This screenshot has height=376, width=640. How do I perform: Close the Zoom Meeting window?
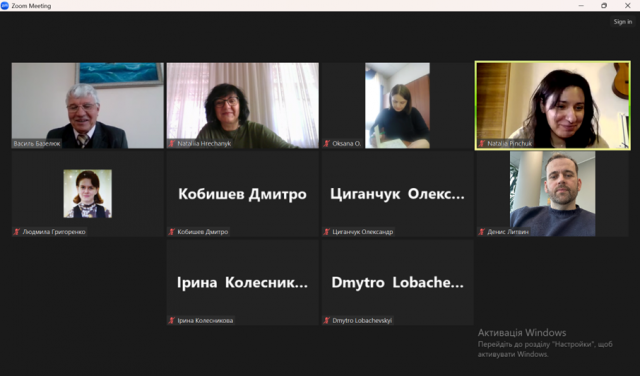628,5
